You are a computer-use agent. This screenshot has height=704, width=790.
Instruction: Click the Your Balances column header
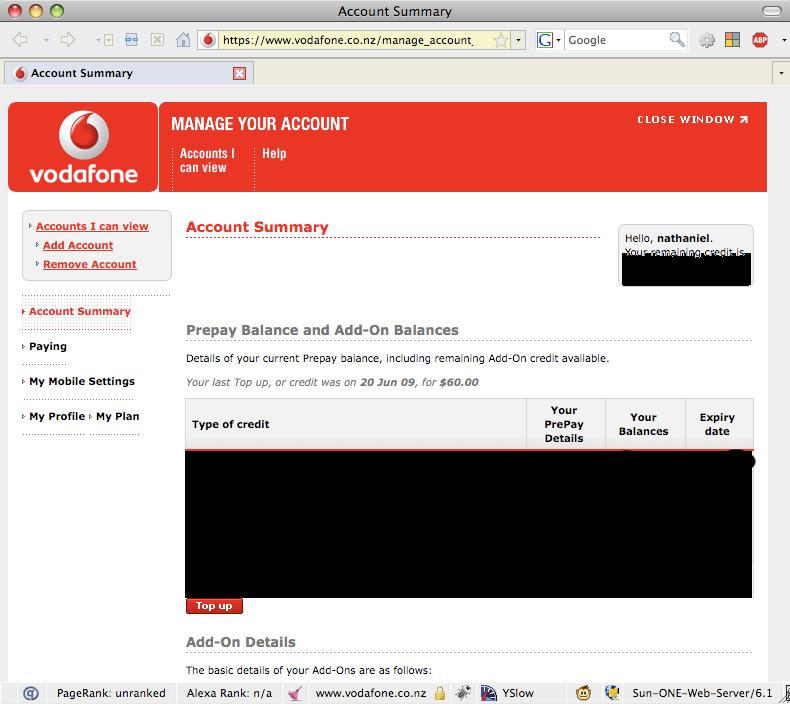(x=643, y=424)
